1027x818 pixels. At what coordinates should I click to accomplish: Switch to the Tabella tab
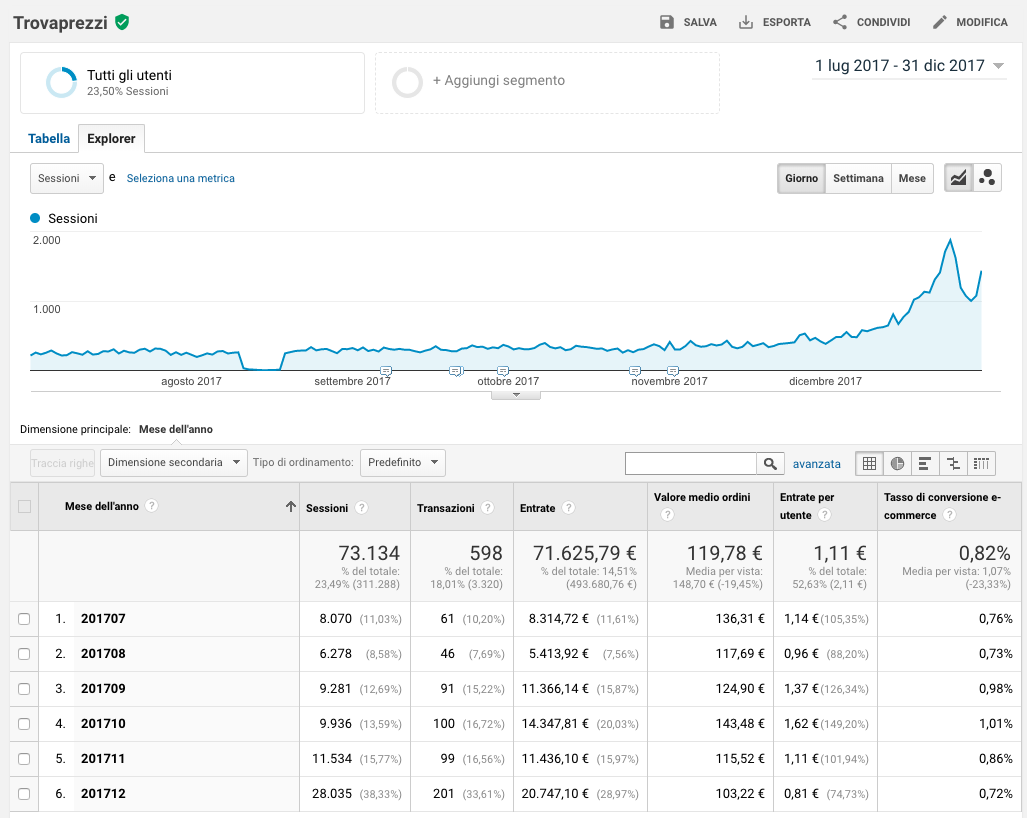point(49,138)
